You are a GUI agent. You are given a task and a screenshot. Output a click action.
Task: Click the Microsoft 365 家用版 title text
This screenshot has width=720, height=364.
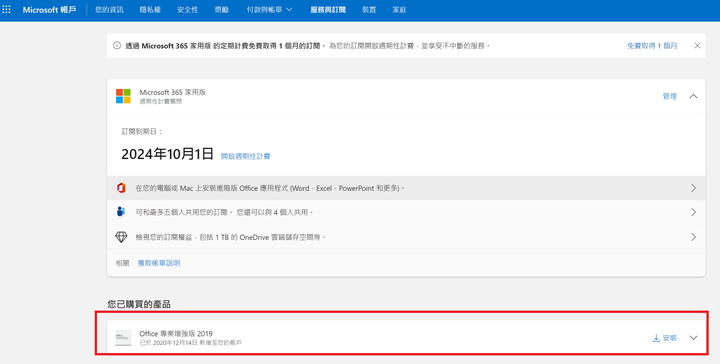coord(173,92)
